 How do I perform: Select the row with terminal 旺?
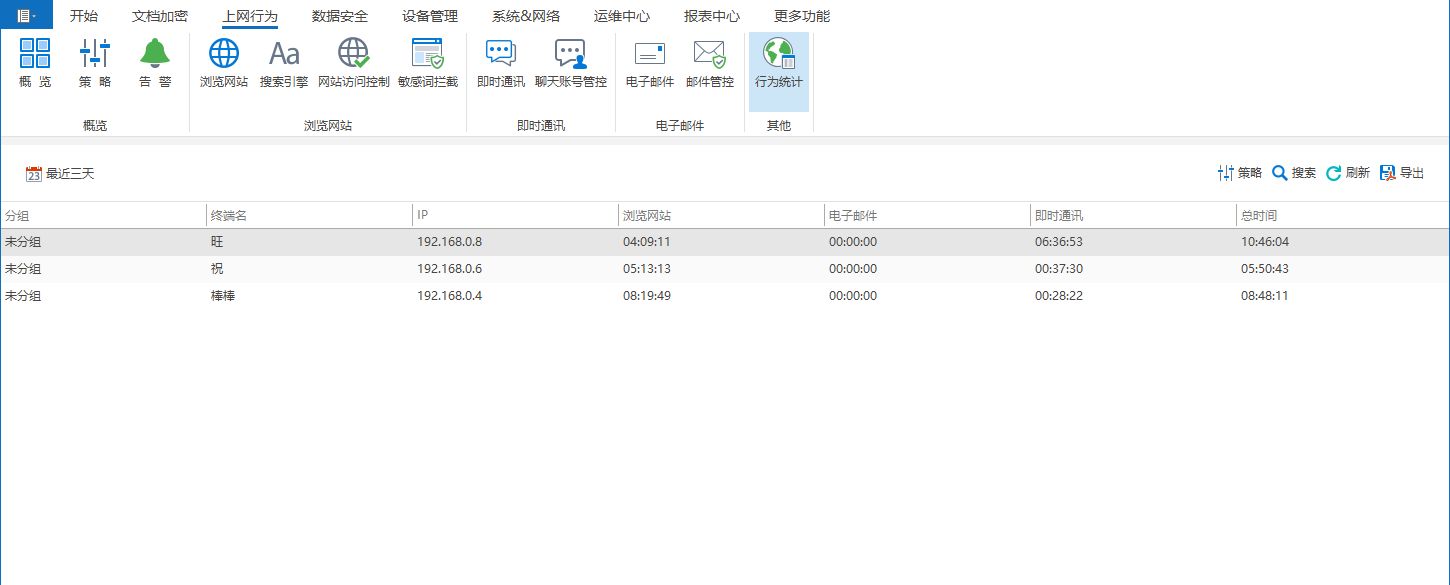coord(724,242)
